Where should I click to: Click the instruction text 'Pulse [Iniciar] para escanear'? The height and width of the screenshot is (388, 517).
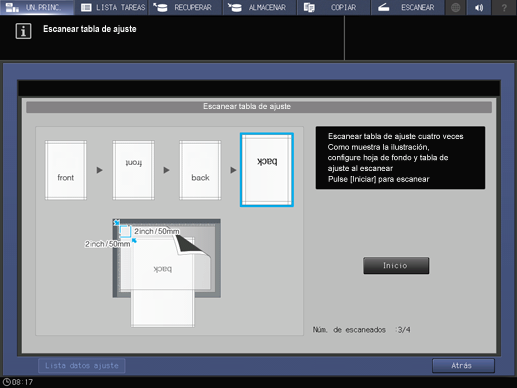pyautogui.click(x=378, y=179)
